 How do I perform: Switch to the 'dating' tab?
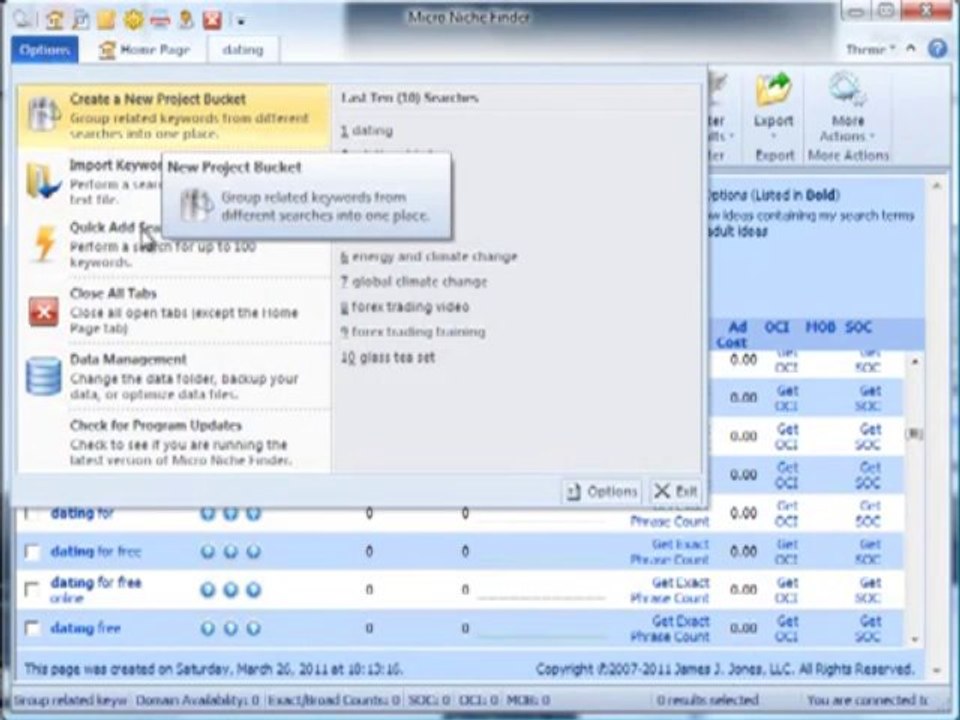[x=243, y=50]
